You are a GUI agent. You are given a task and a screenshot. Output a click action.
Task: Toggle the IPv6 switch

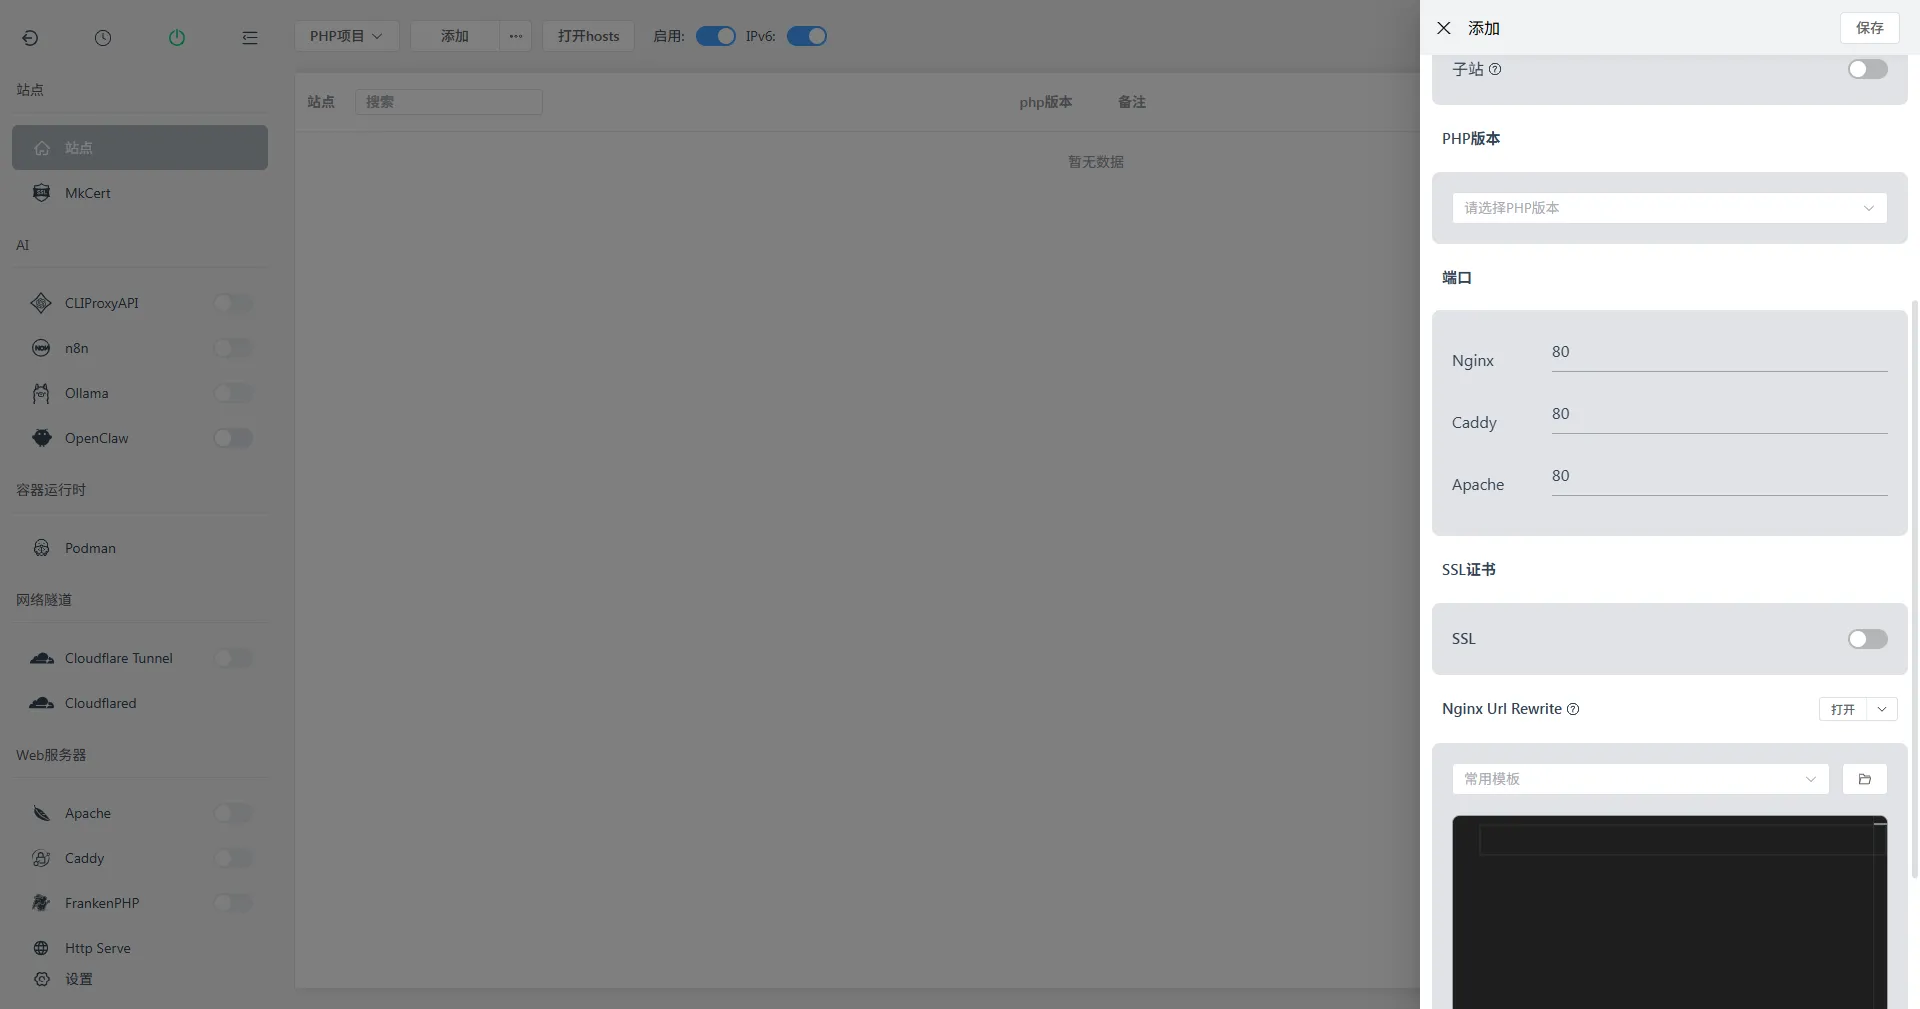(807, 36)
